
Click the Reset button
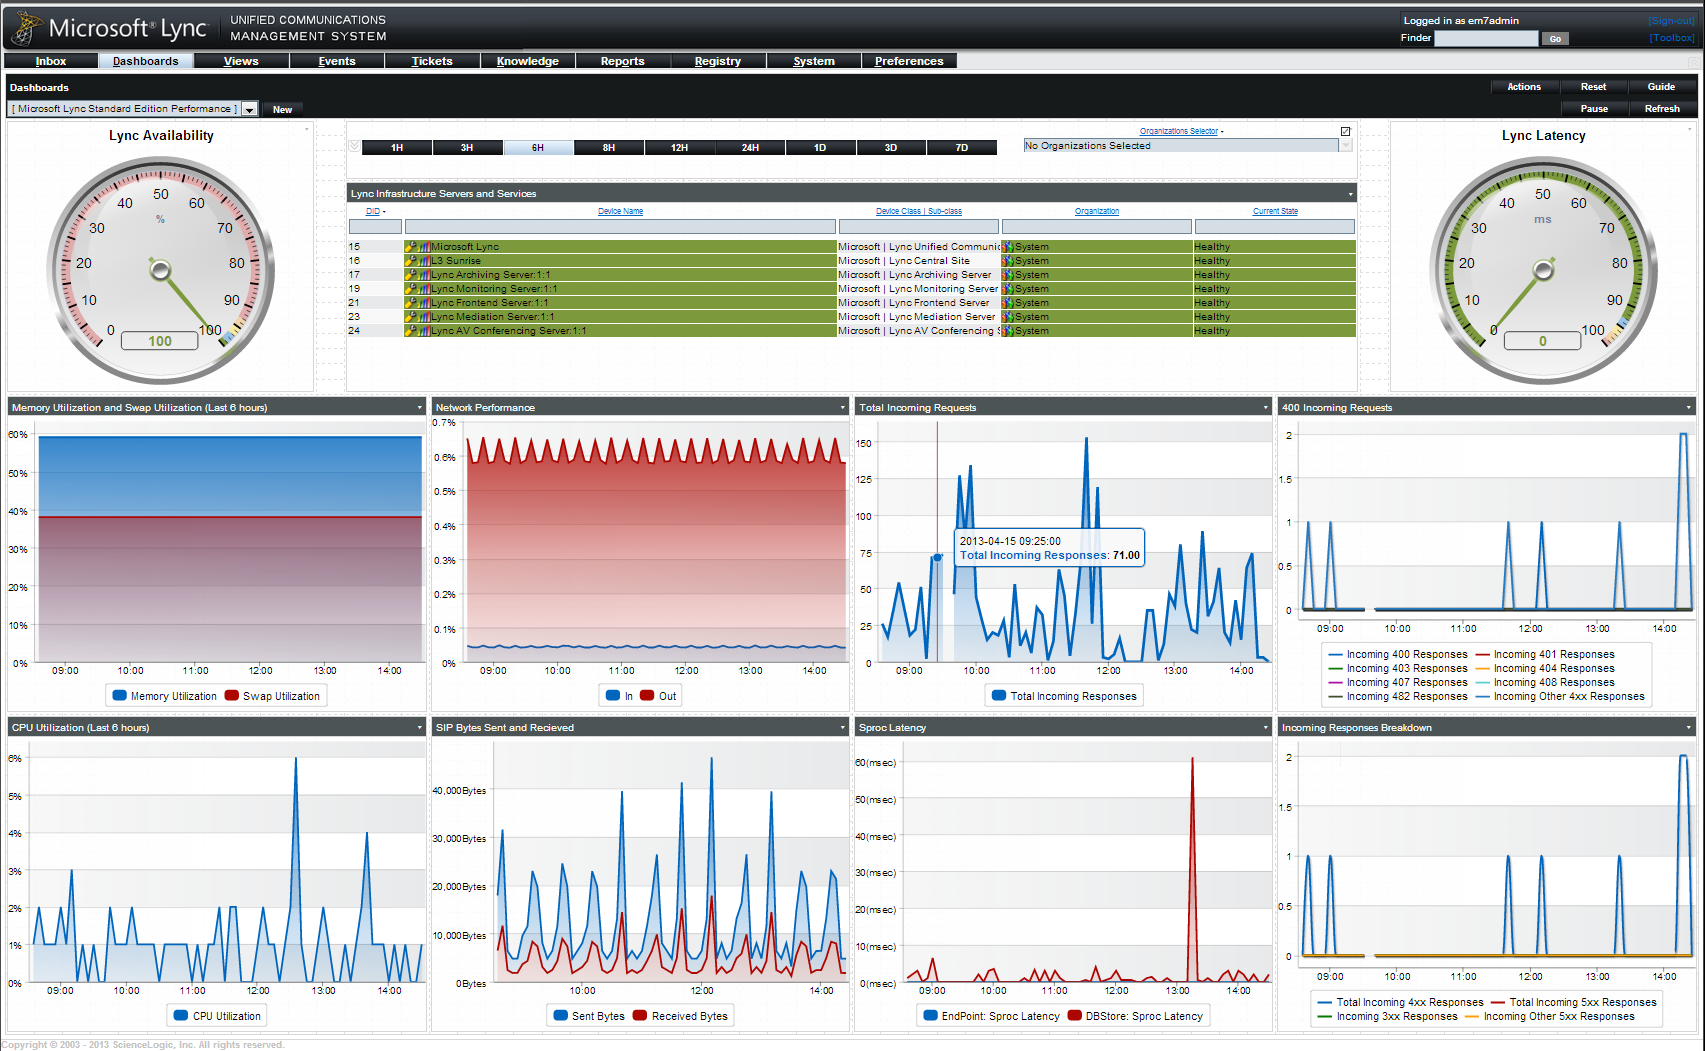[x=1593, y=87]
